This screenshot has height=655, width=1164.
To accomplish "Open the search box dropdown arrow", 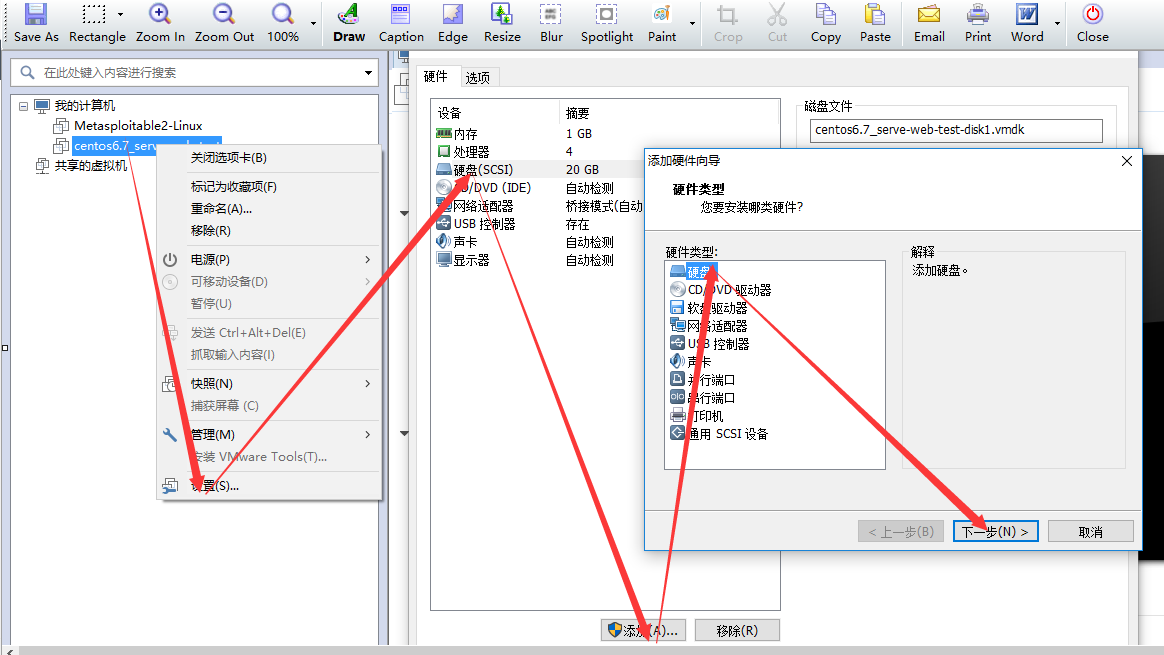I will 368,73.
